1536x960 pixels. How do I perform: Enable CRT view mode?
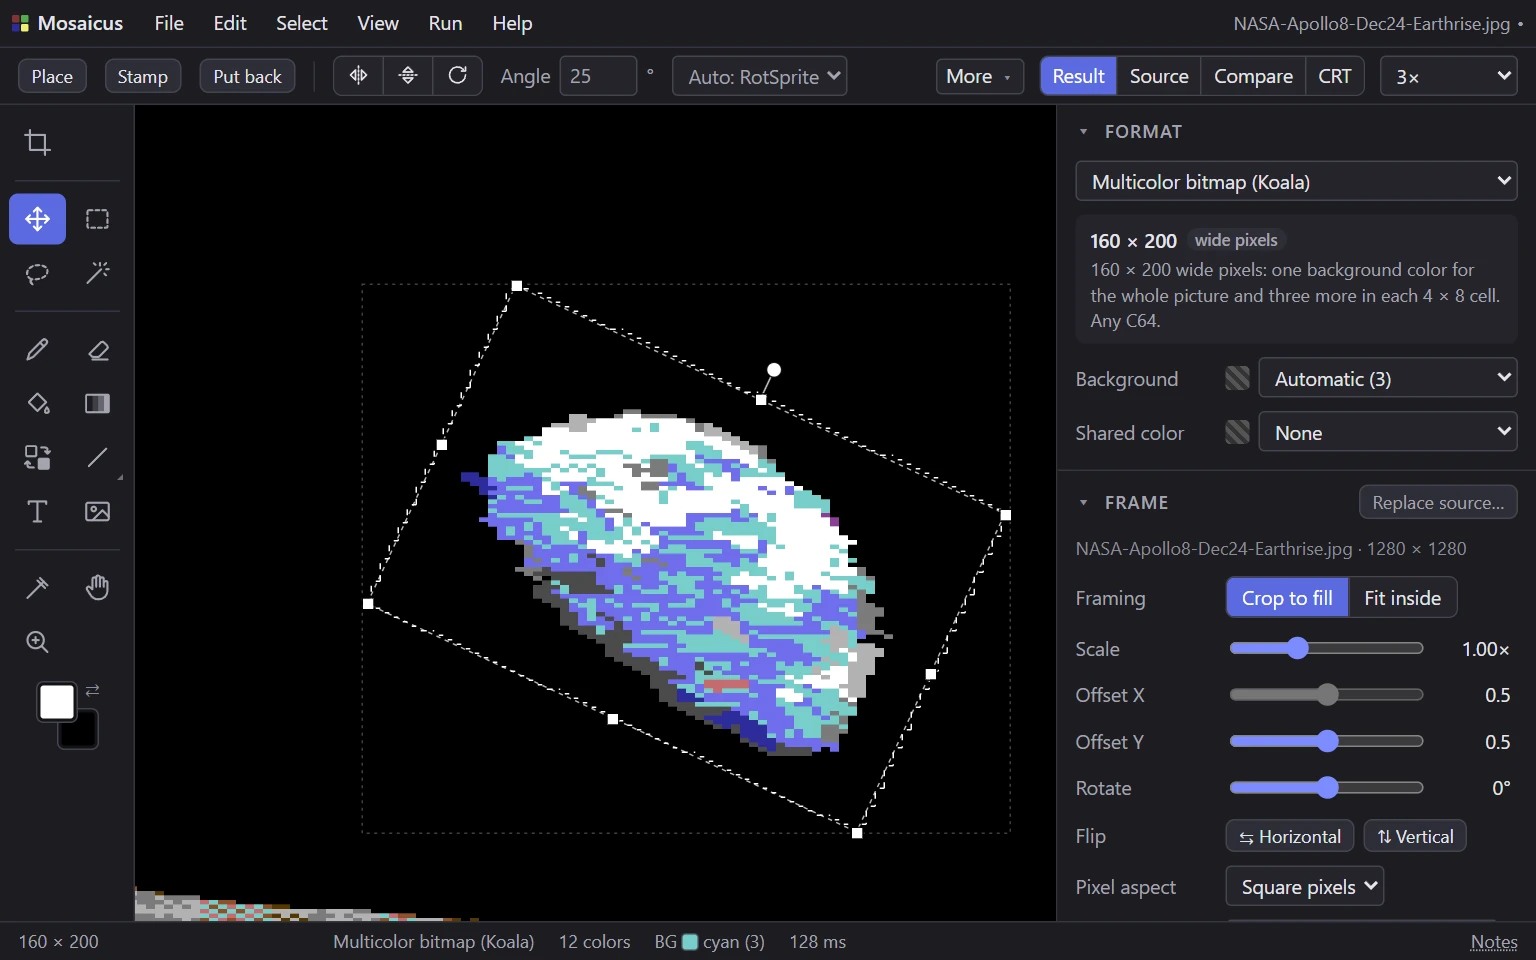[1334, 76]
